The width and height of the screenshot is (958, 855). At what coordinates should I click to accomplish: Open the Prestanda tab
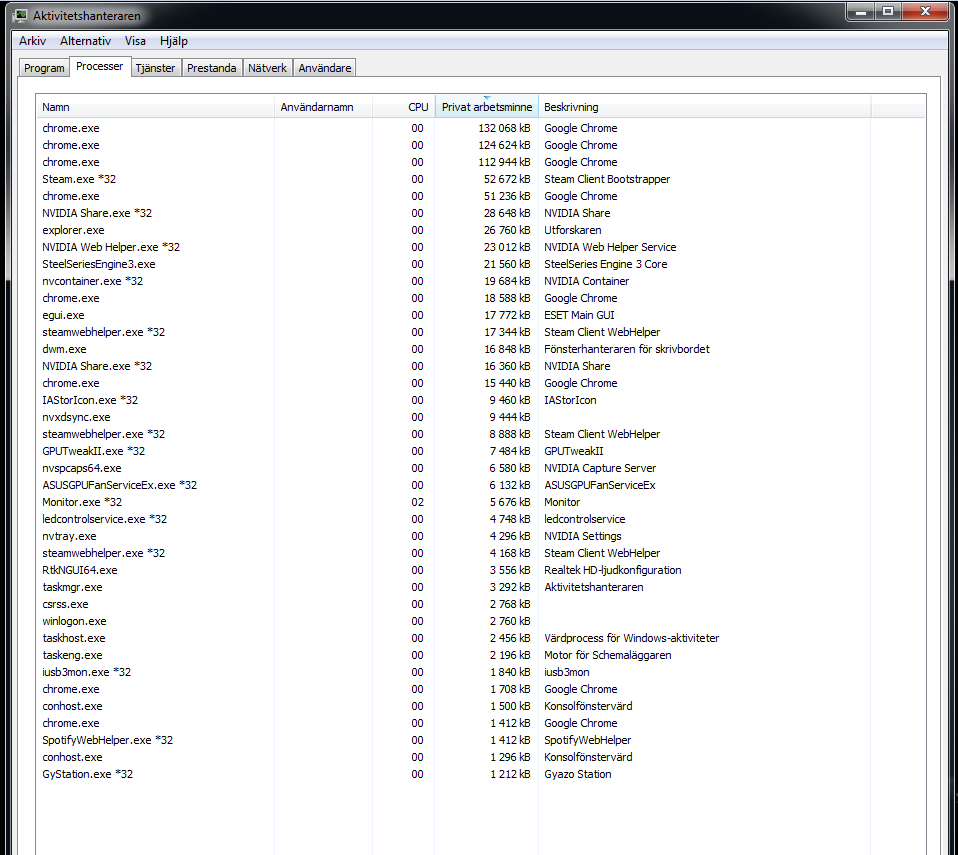(x=211, y=68)
